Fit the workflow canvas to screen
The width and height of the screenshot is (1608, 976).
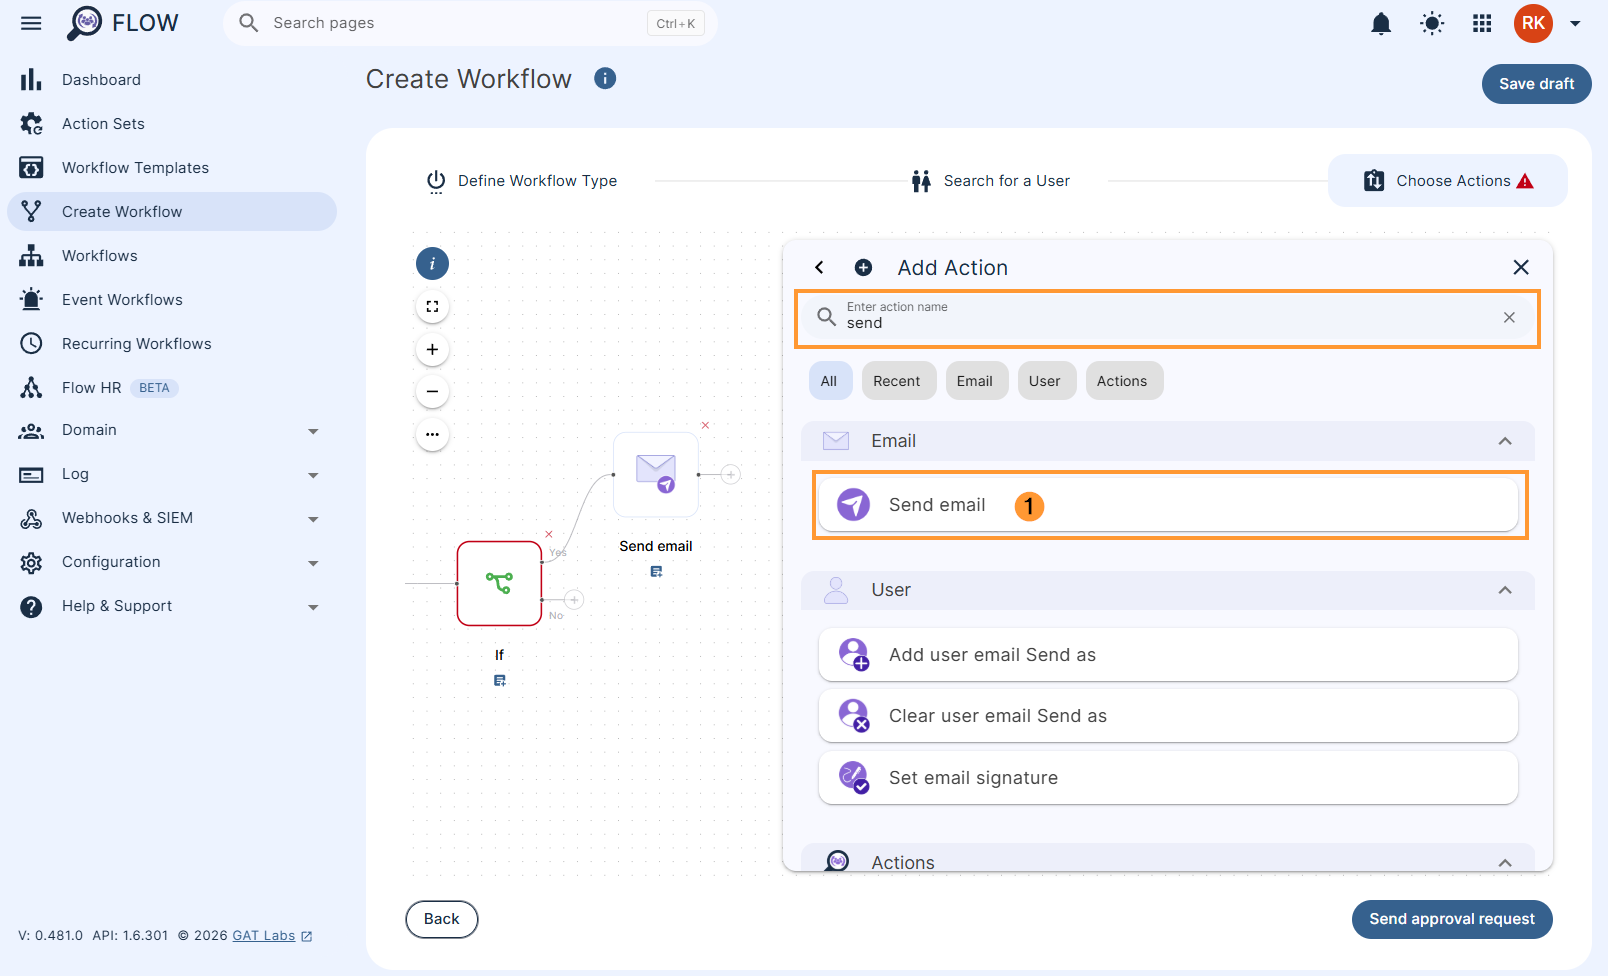point(432,307)
